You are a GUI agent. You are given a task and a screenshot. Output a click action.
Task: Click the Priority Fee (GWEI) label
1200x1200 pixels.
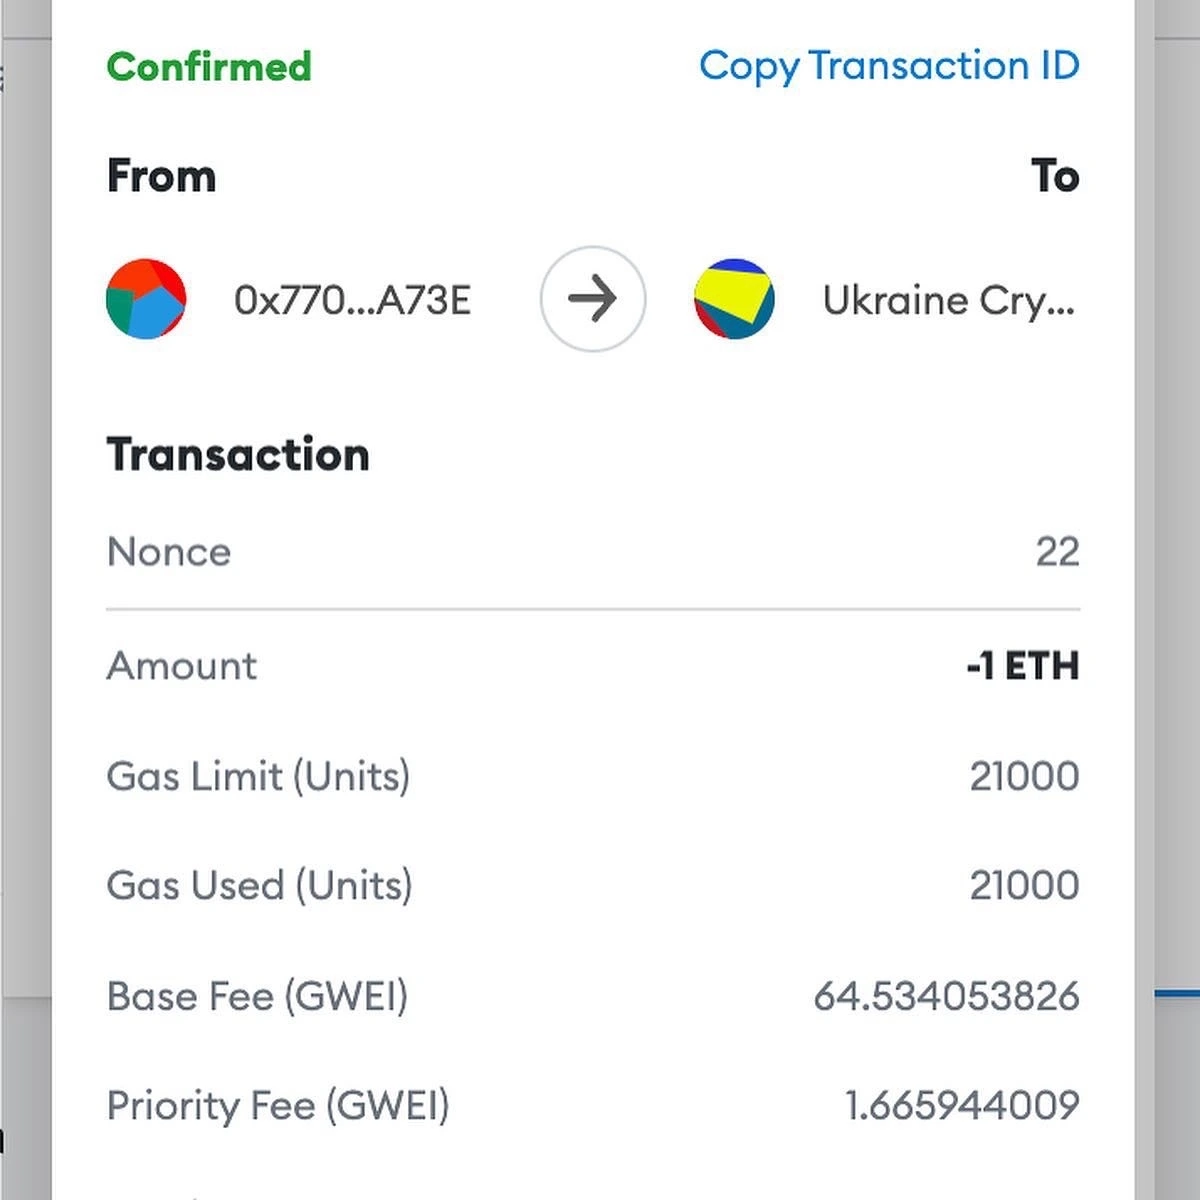coord(278,1105)
